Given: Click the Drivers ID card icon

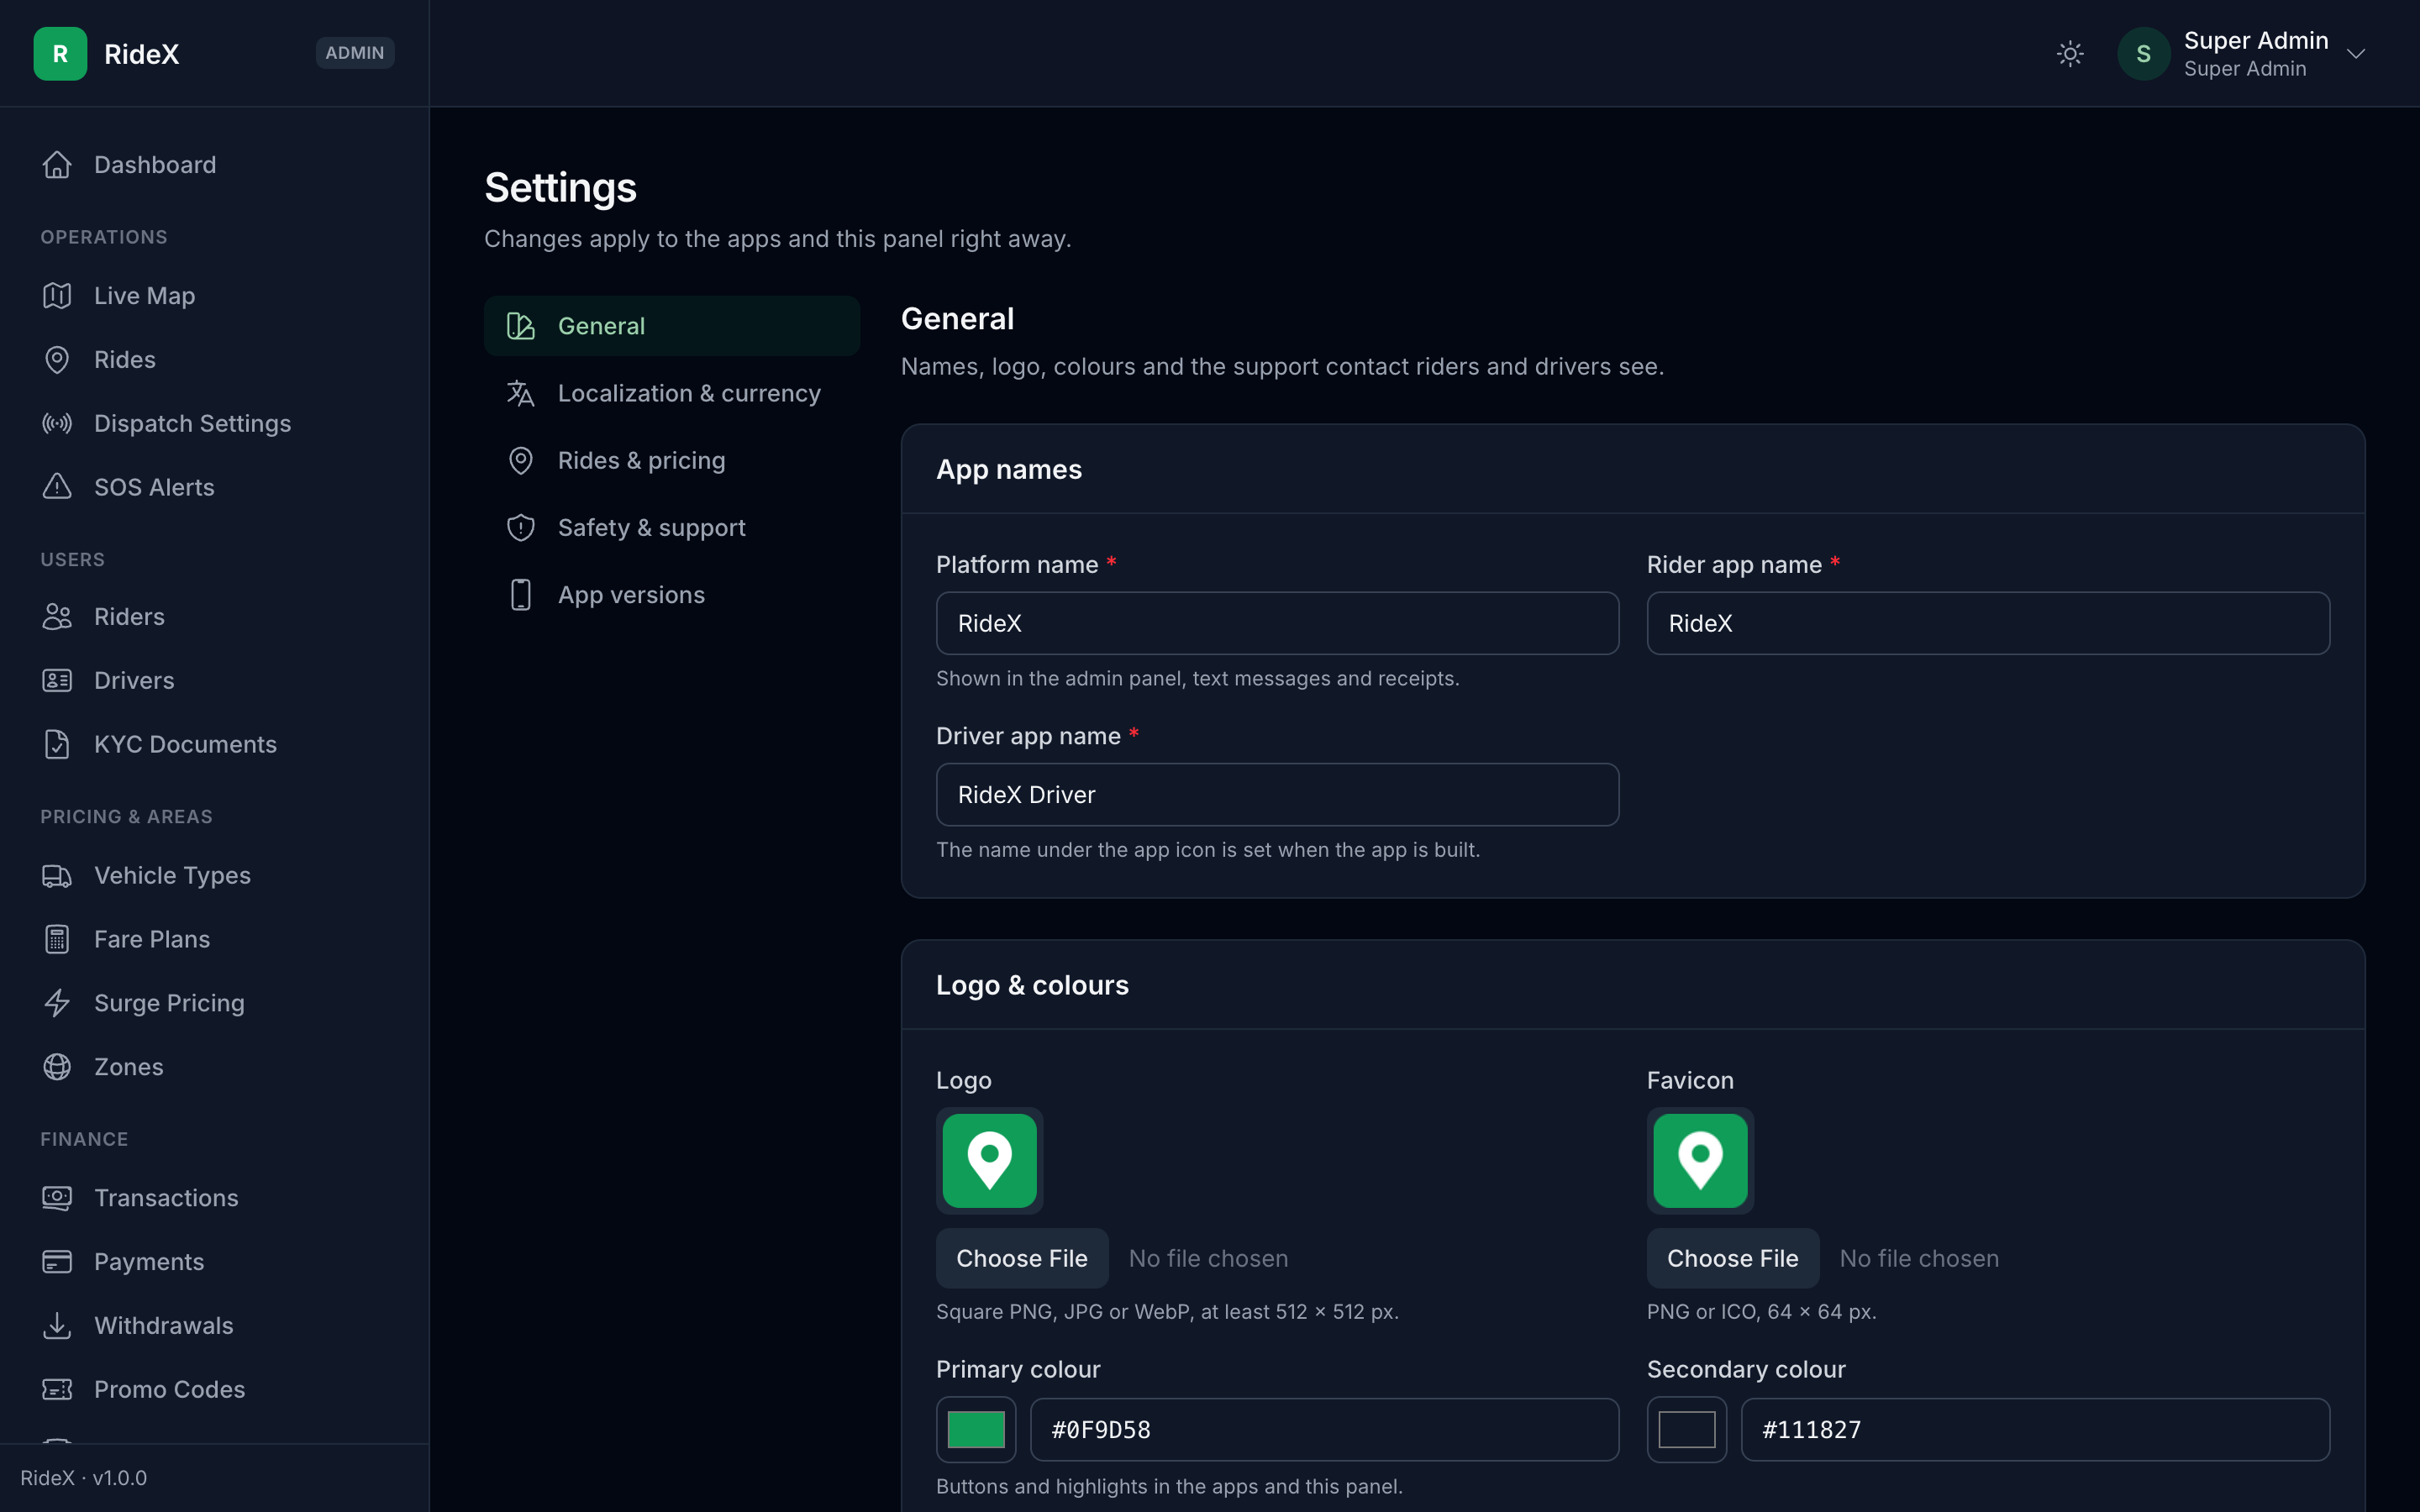Looking at the screenshot, I should (x=57, y=681).
